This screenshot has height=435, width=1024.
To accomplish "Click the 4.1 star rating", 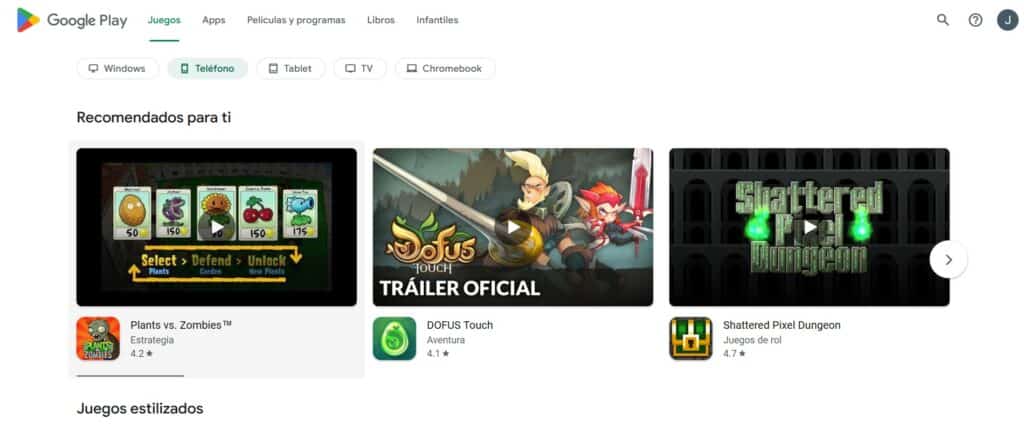I will click(x=438, y=353).
